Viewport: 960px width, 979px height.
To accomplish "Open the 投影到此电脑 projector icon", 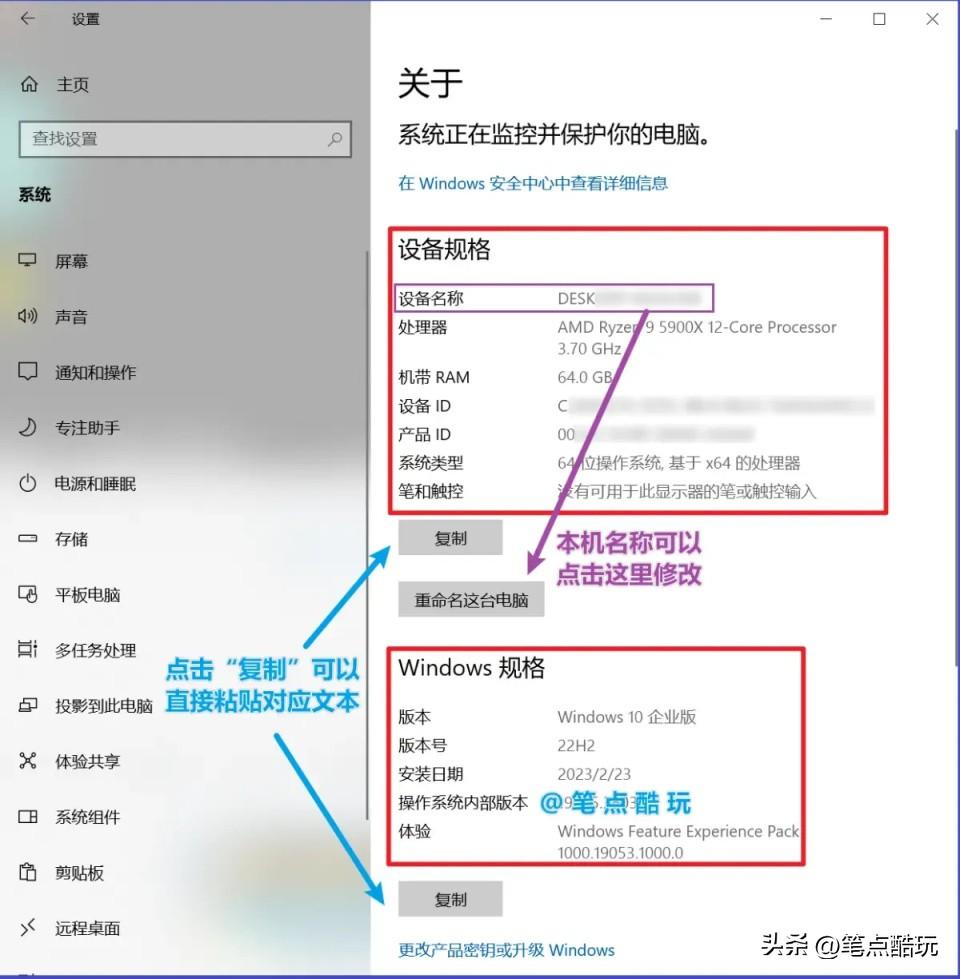I will coord(27,706).
